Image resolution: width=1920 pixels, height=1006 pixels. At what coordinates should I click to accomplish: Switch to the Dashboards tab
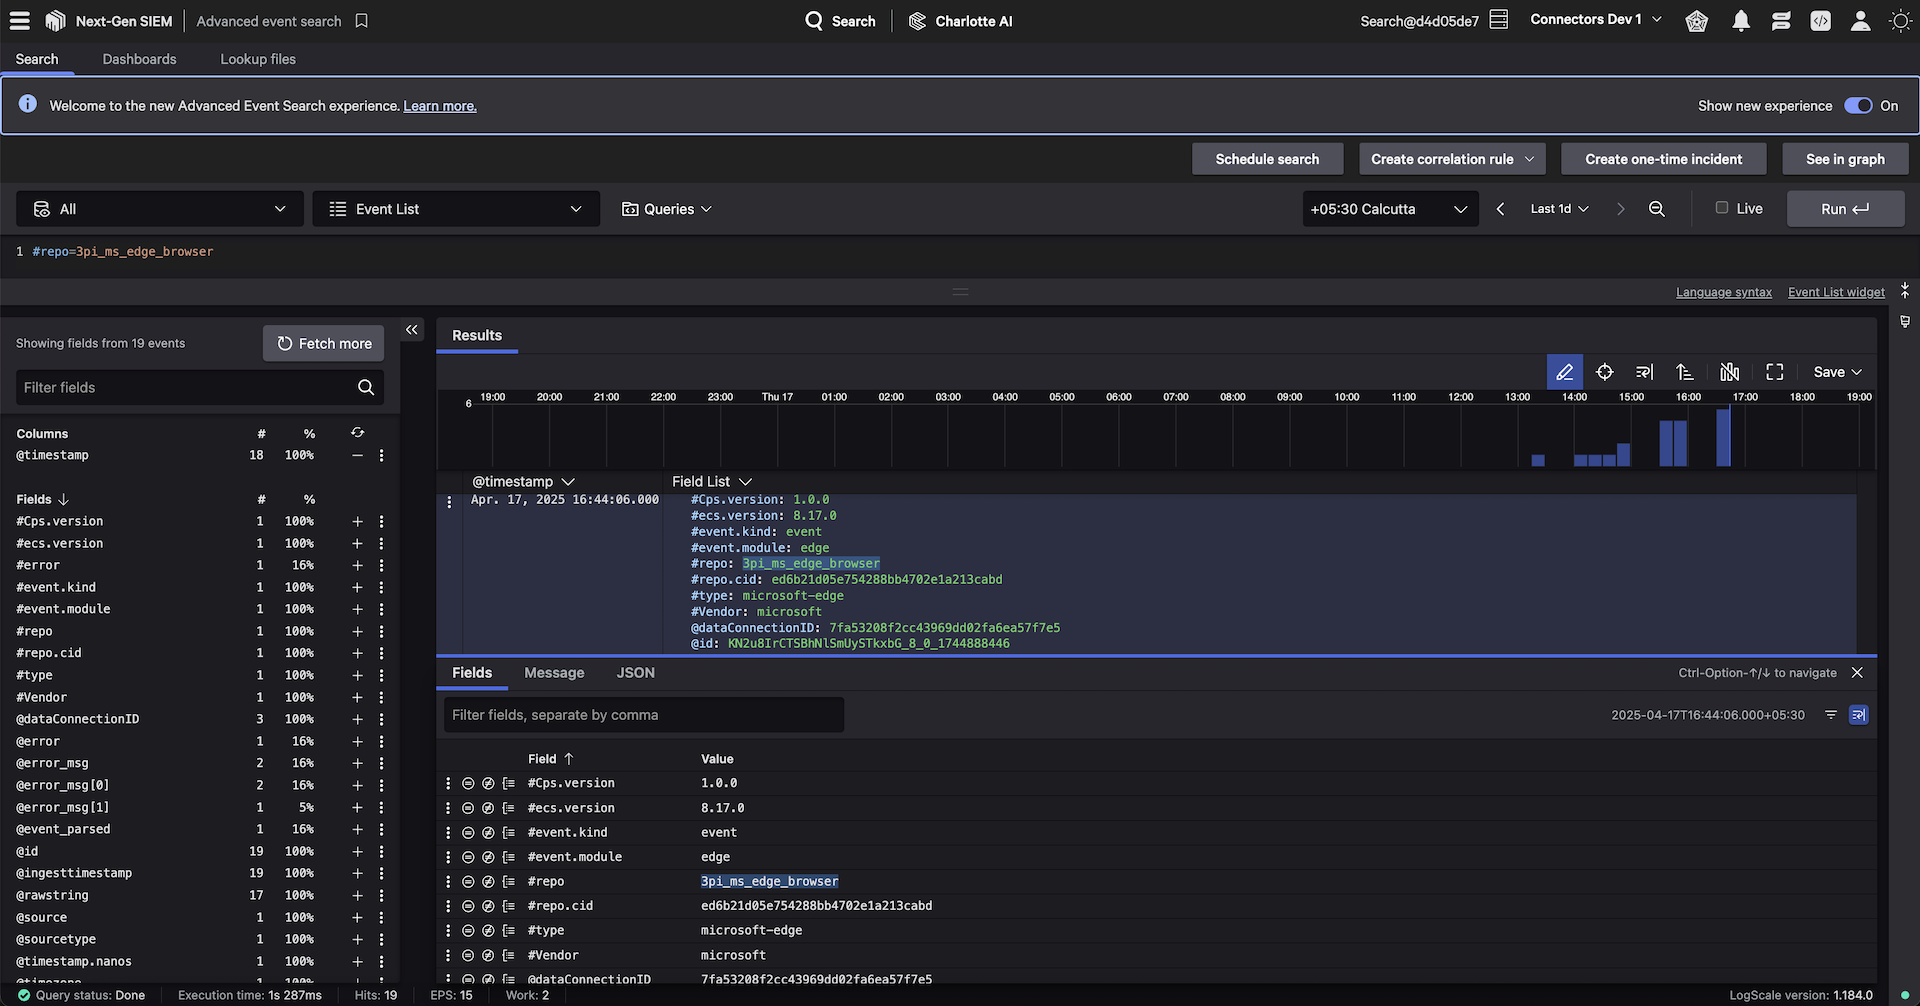[x=139, y=59]
